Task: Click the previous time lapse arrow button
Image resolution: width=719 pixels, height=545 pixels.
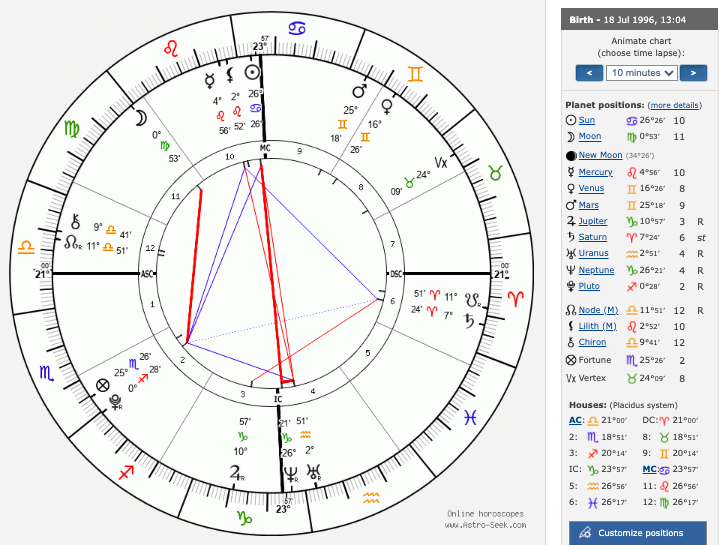Action: (589, 73)
